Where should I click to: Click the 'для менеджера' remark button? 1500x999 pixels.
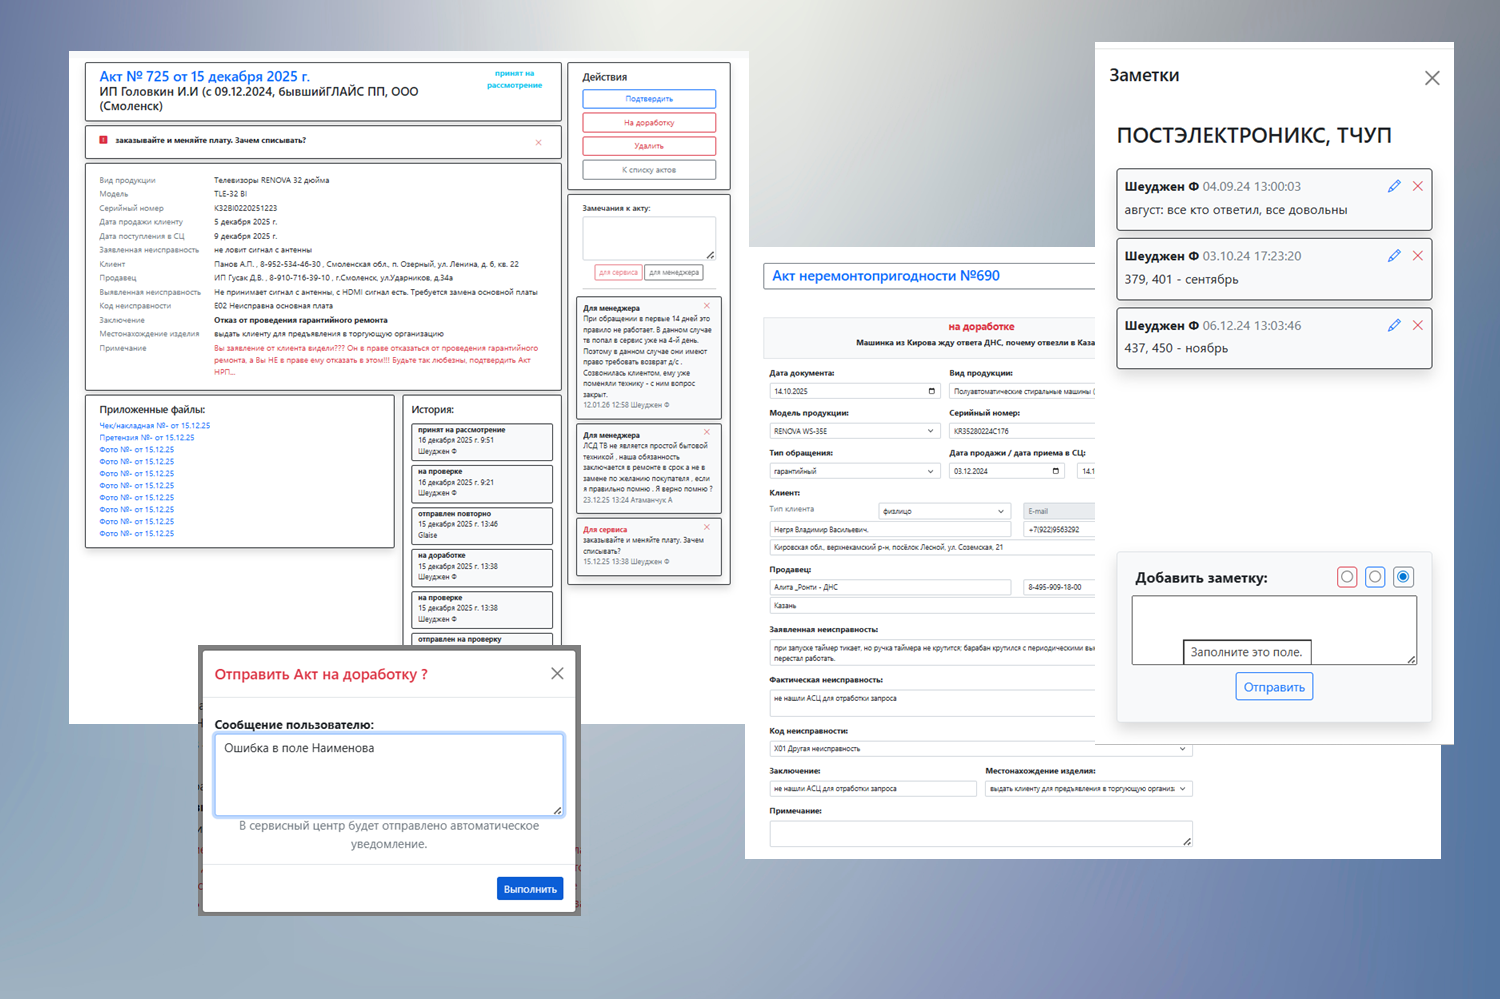point(674,272)
